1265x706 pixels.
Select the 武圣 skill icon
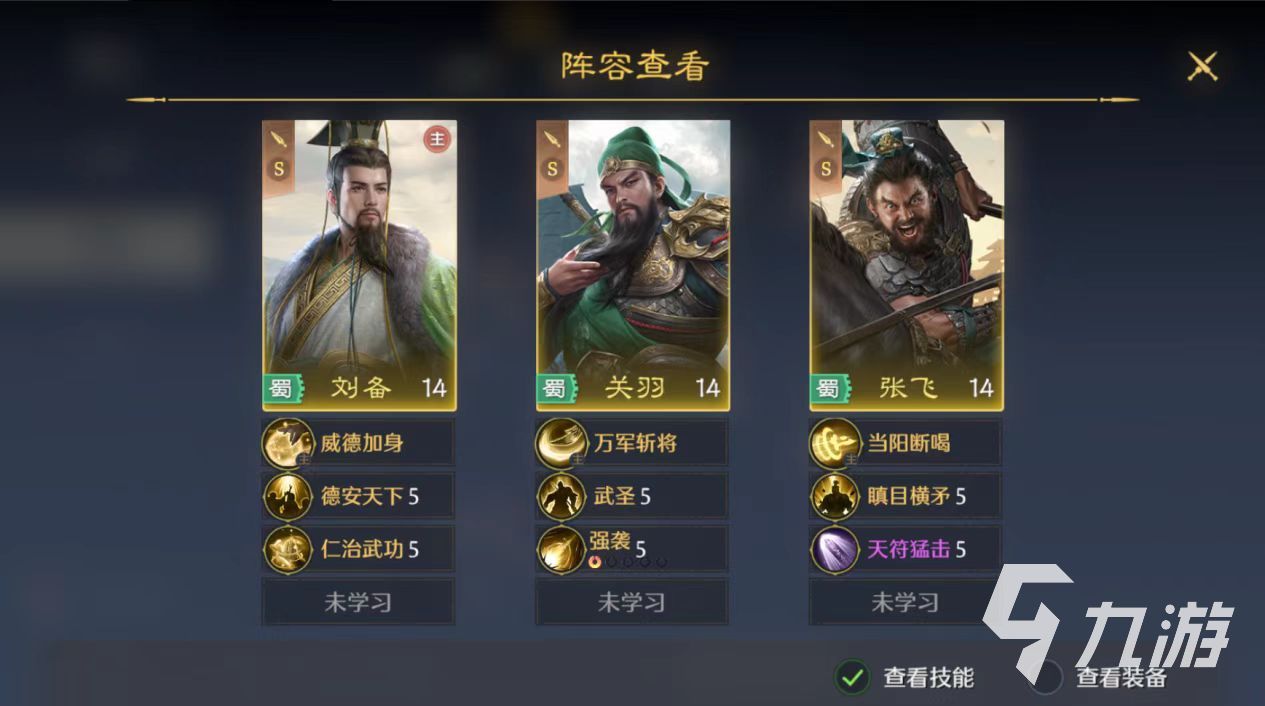(561, 496)
